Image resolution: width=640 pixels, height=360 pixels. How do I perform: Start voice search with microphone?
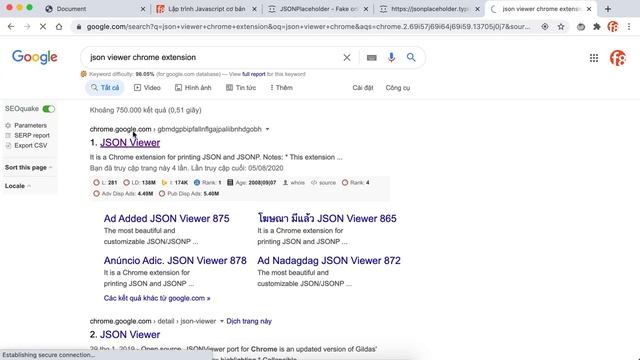(x=391, y=58)
